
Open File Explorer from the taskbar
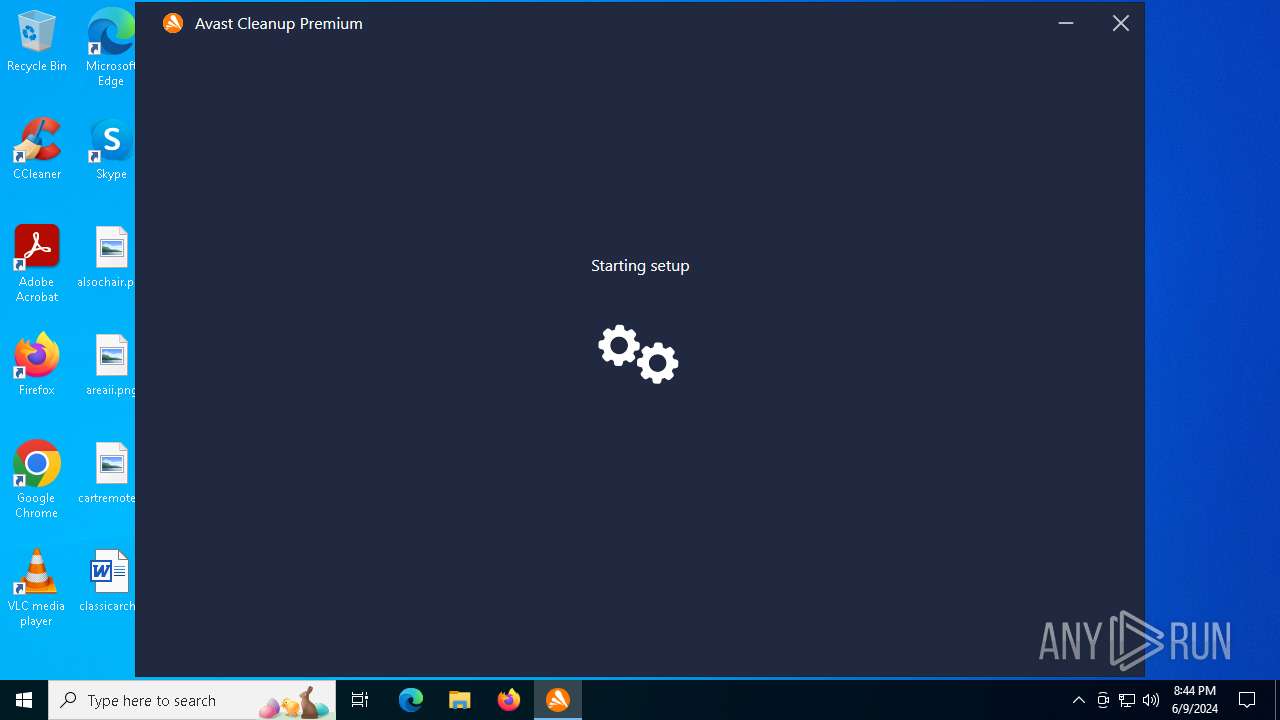460,700
